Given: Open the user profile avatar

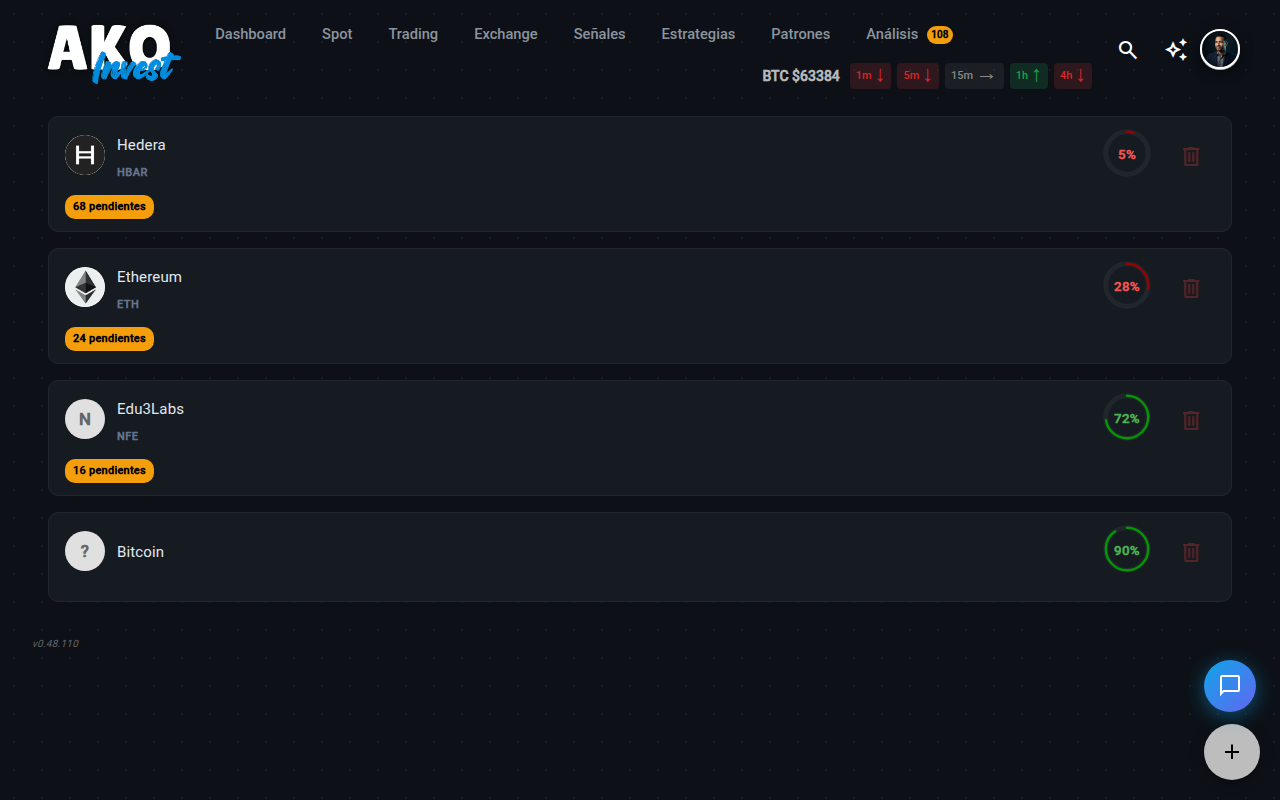Looking at the screenshot, I should click(x=1220, y=49).
